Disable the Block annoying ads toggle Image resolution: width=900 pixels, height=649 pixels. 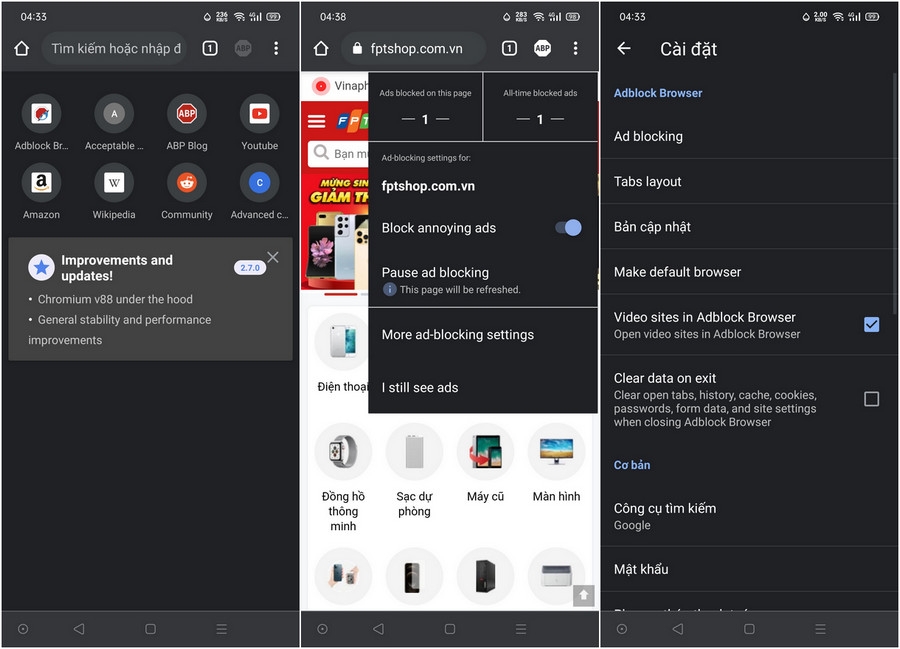pyautogui.click(x=568, y=228)
